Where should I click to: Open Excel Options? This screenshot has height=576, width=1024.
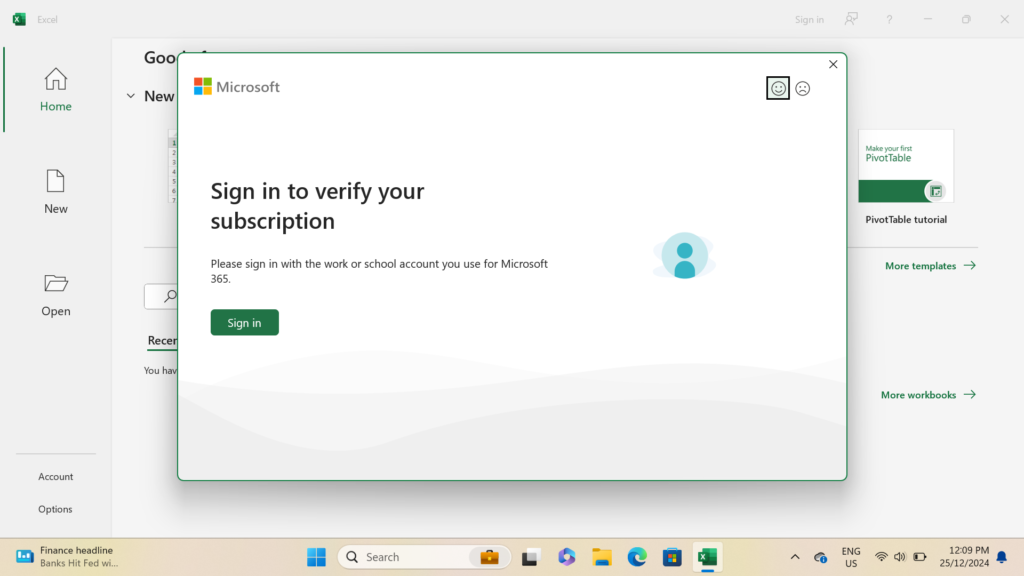point(56,509)
